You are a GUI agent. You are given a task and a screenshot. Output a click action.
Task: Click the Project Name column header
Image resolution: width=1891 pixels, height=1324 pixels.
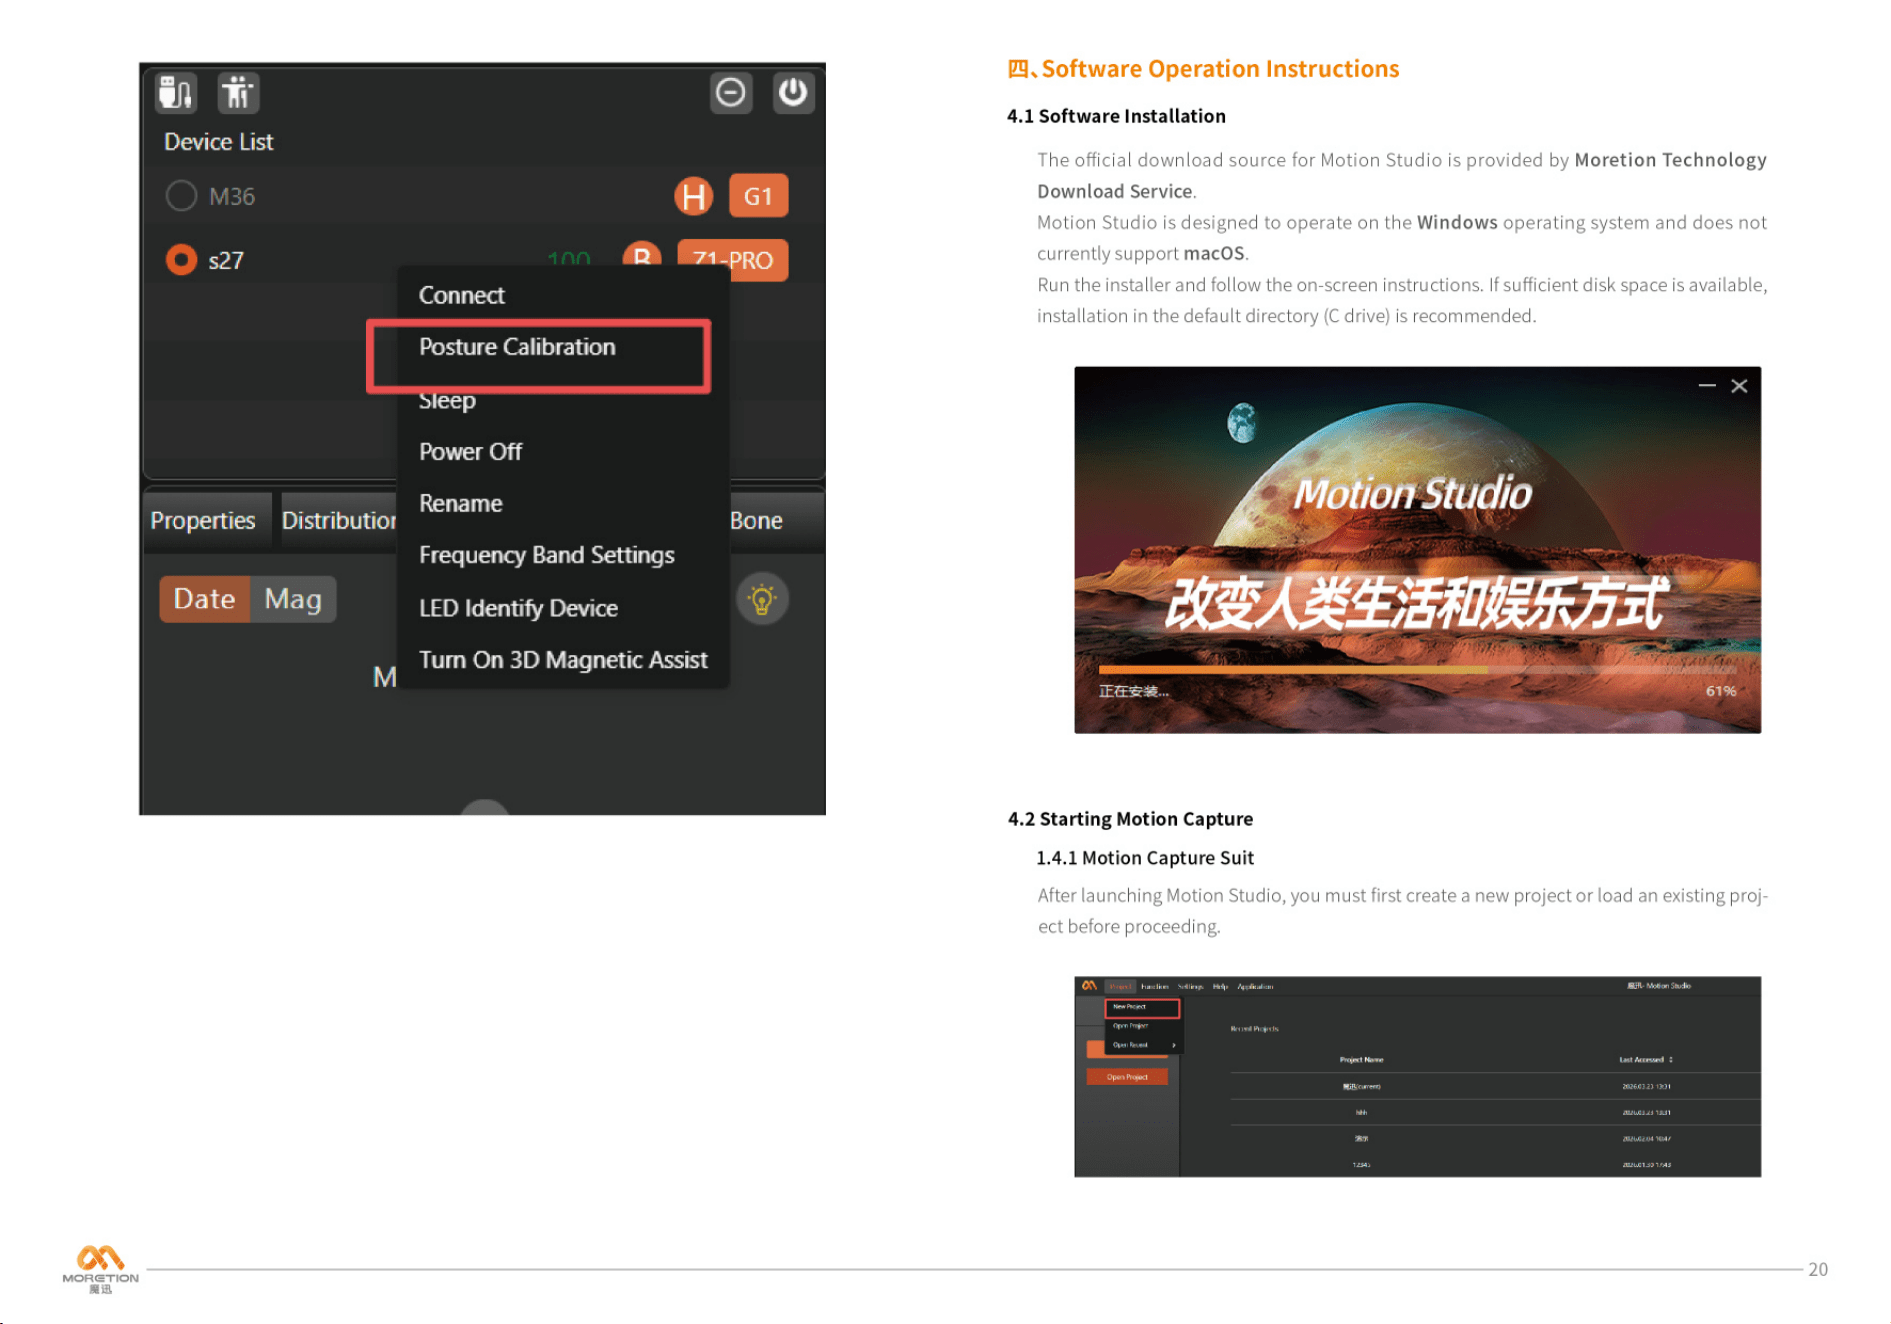click(x=1361, y=1060)
